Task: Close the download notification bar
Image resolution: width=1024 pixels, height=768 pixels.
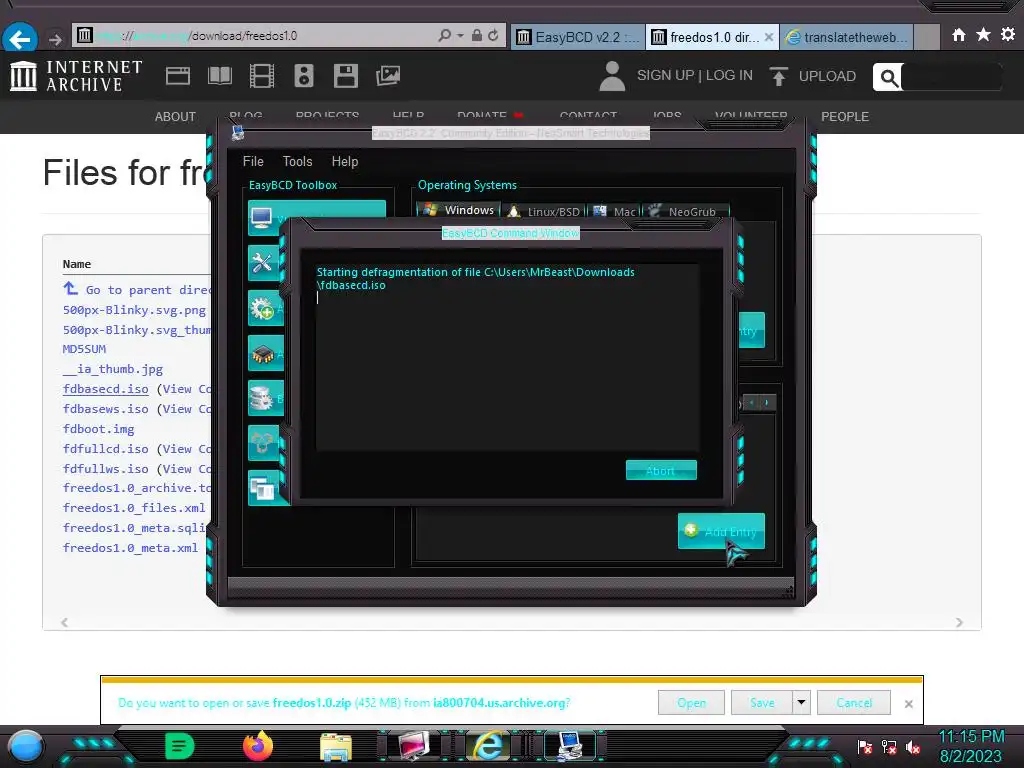Action: click(908, 704)
